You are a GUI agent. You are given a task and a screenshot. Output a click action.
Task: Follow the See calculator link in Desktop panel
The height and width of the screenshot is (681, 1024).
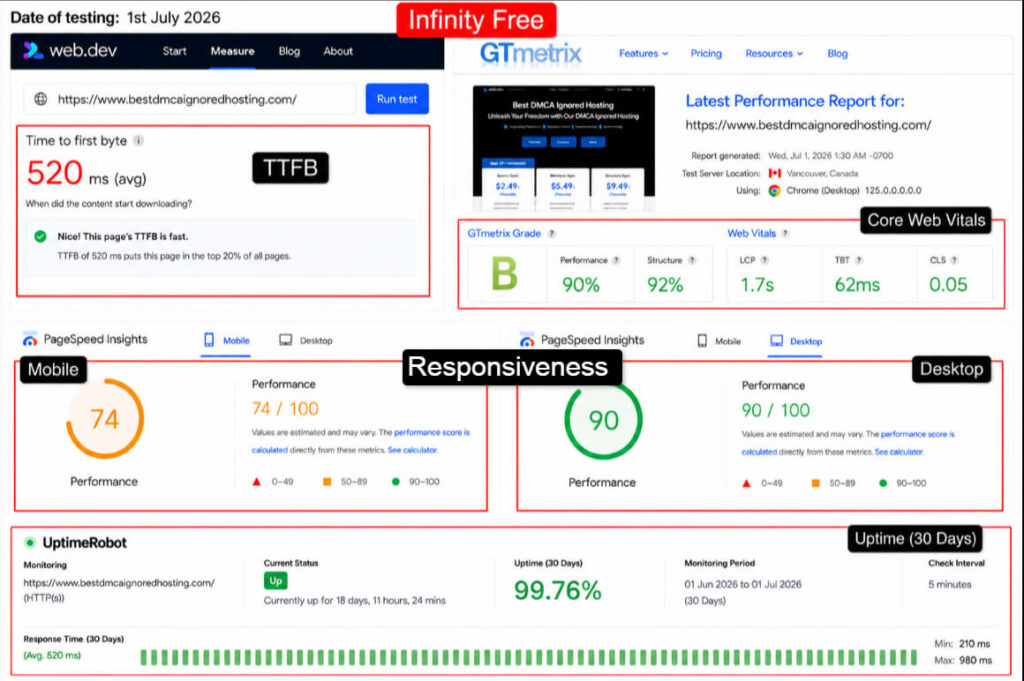[x=899, y=452]
